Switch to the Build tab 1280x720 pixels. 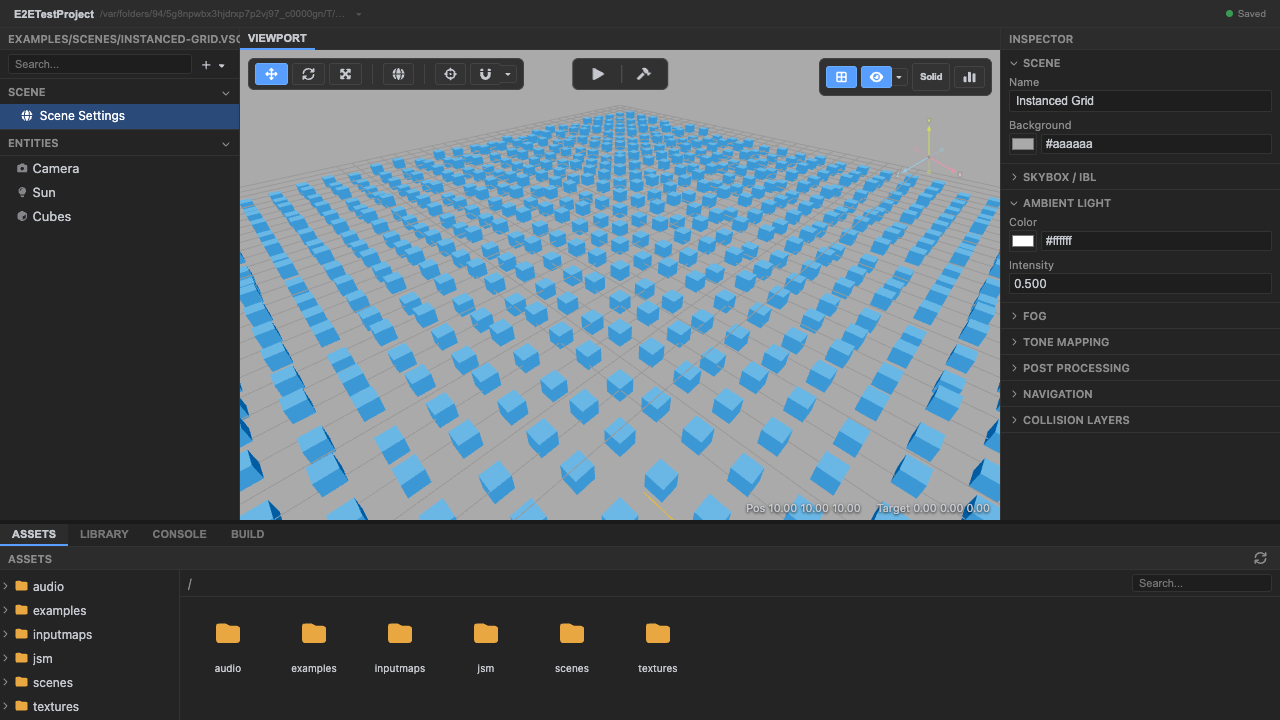click(x=247, y=534)
